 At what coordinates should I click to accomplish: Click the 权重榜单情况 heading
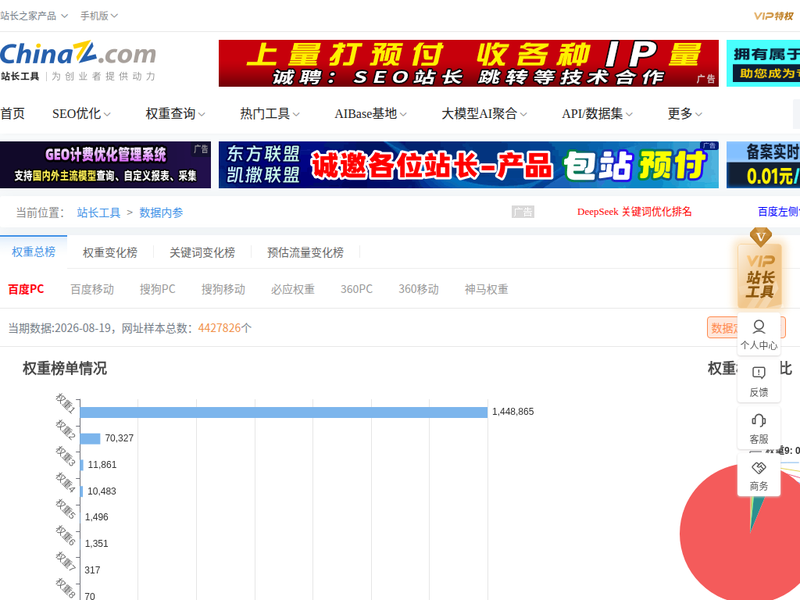click(65, 368)
